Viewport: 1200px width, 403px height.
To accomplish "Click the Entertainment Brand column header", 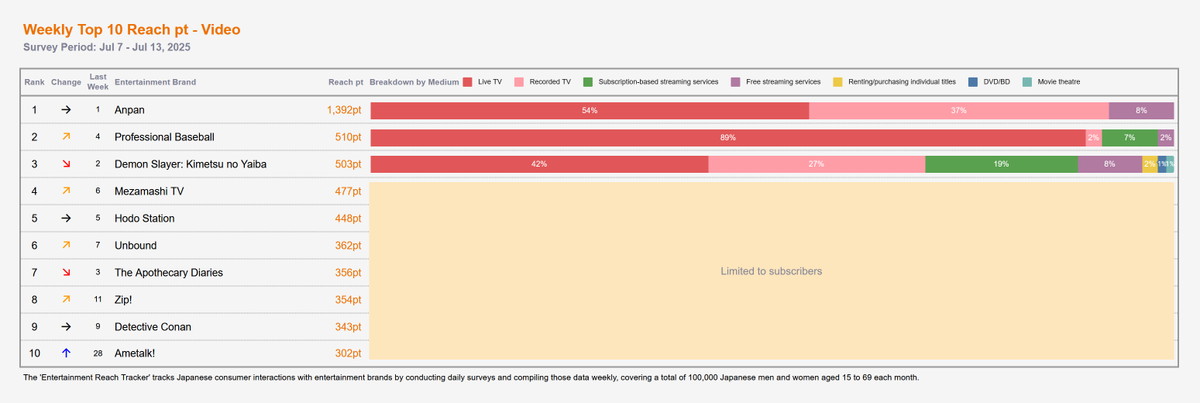I will click(155, 81).
